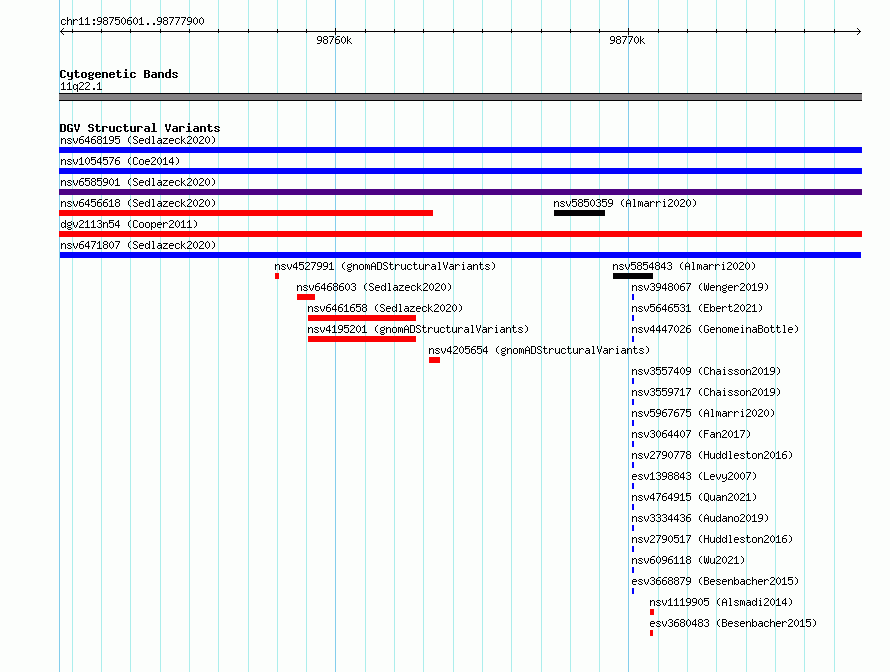Select the red bar under nsv4195201
The width and height of the screenshot is (890, 672).
point(362,339)
